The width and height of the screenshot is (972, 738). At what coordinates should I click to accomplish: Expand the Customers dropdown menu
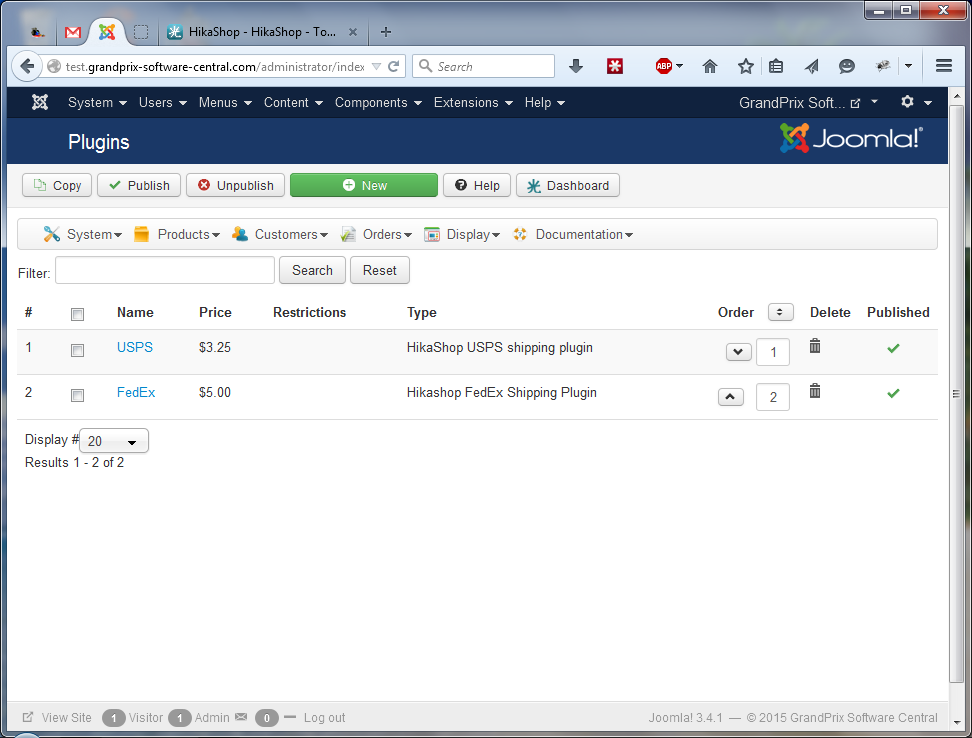point(280,234)
